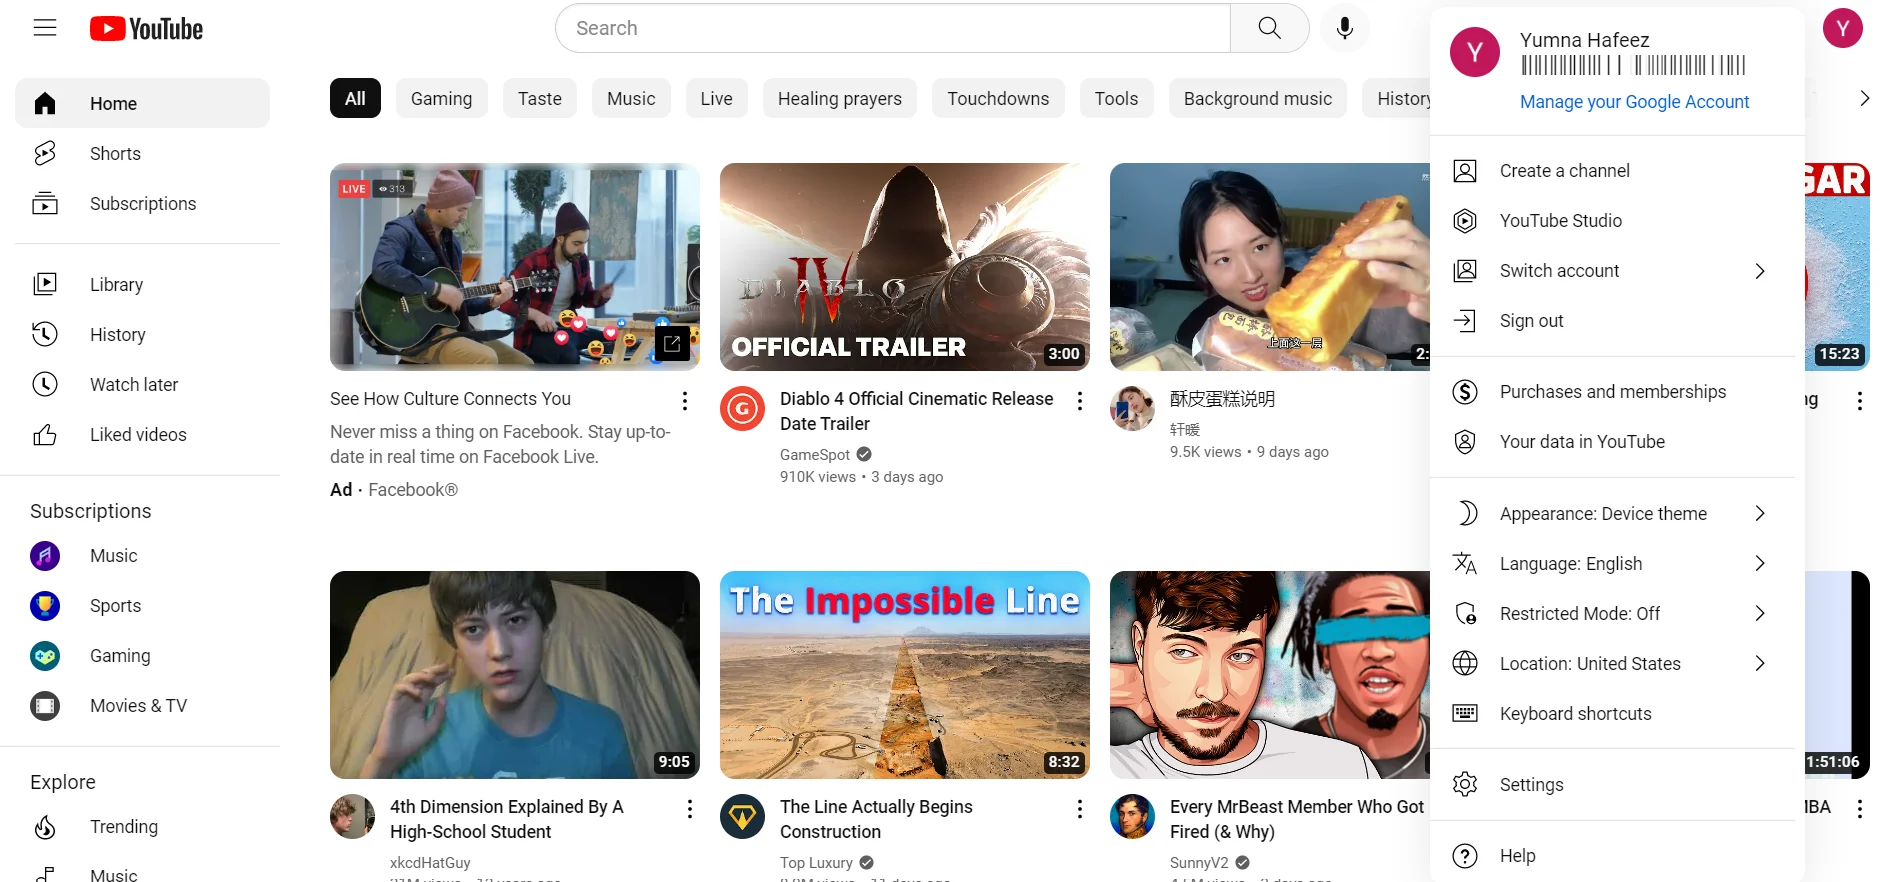Play the 9:05 4th Dimension thumbnail

pyautogui.click(x=515, y=675)
